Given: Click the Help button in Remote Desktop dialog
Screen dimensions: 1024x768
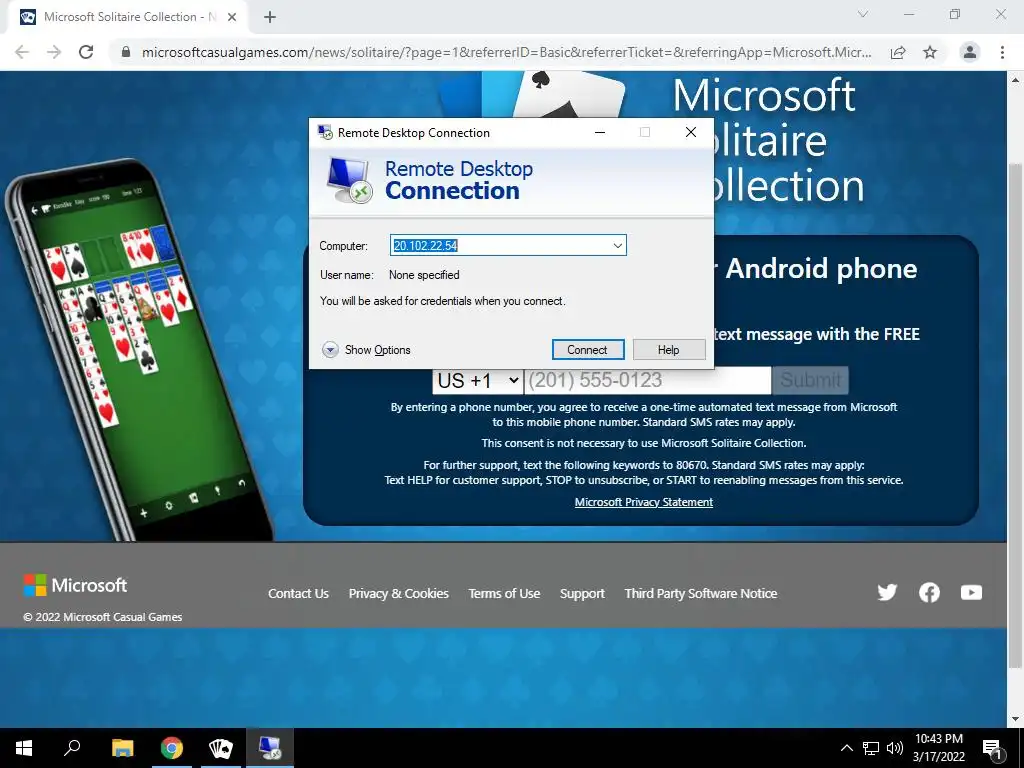Looking at the screenshot, I should point(669,349).
